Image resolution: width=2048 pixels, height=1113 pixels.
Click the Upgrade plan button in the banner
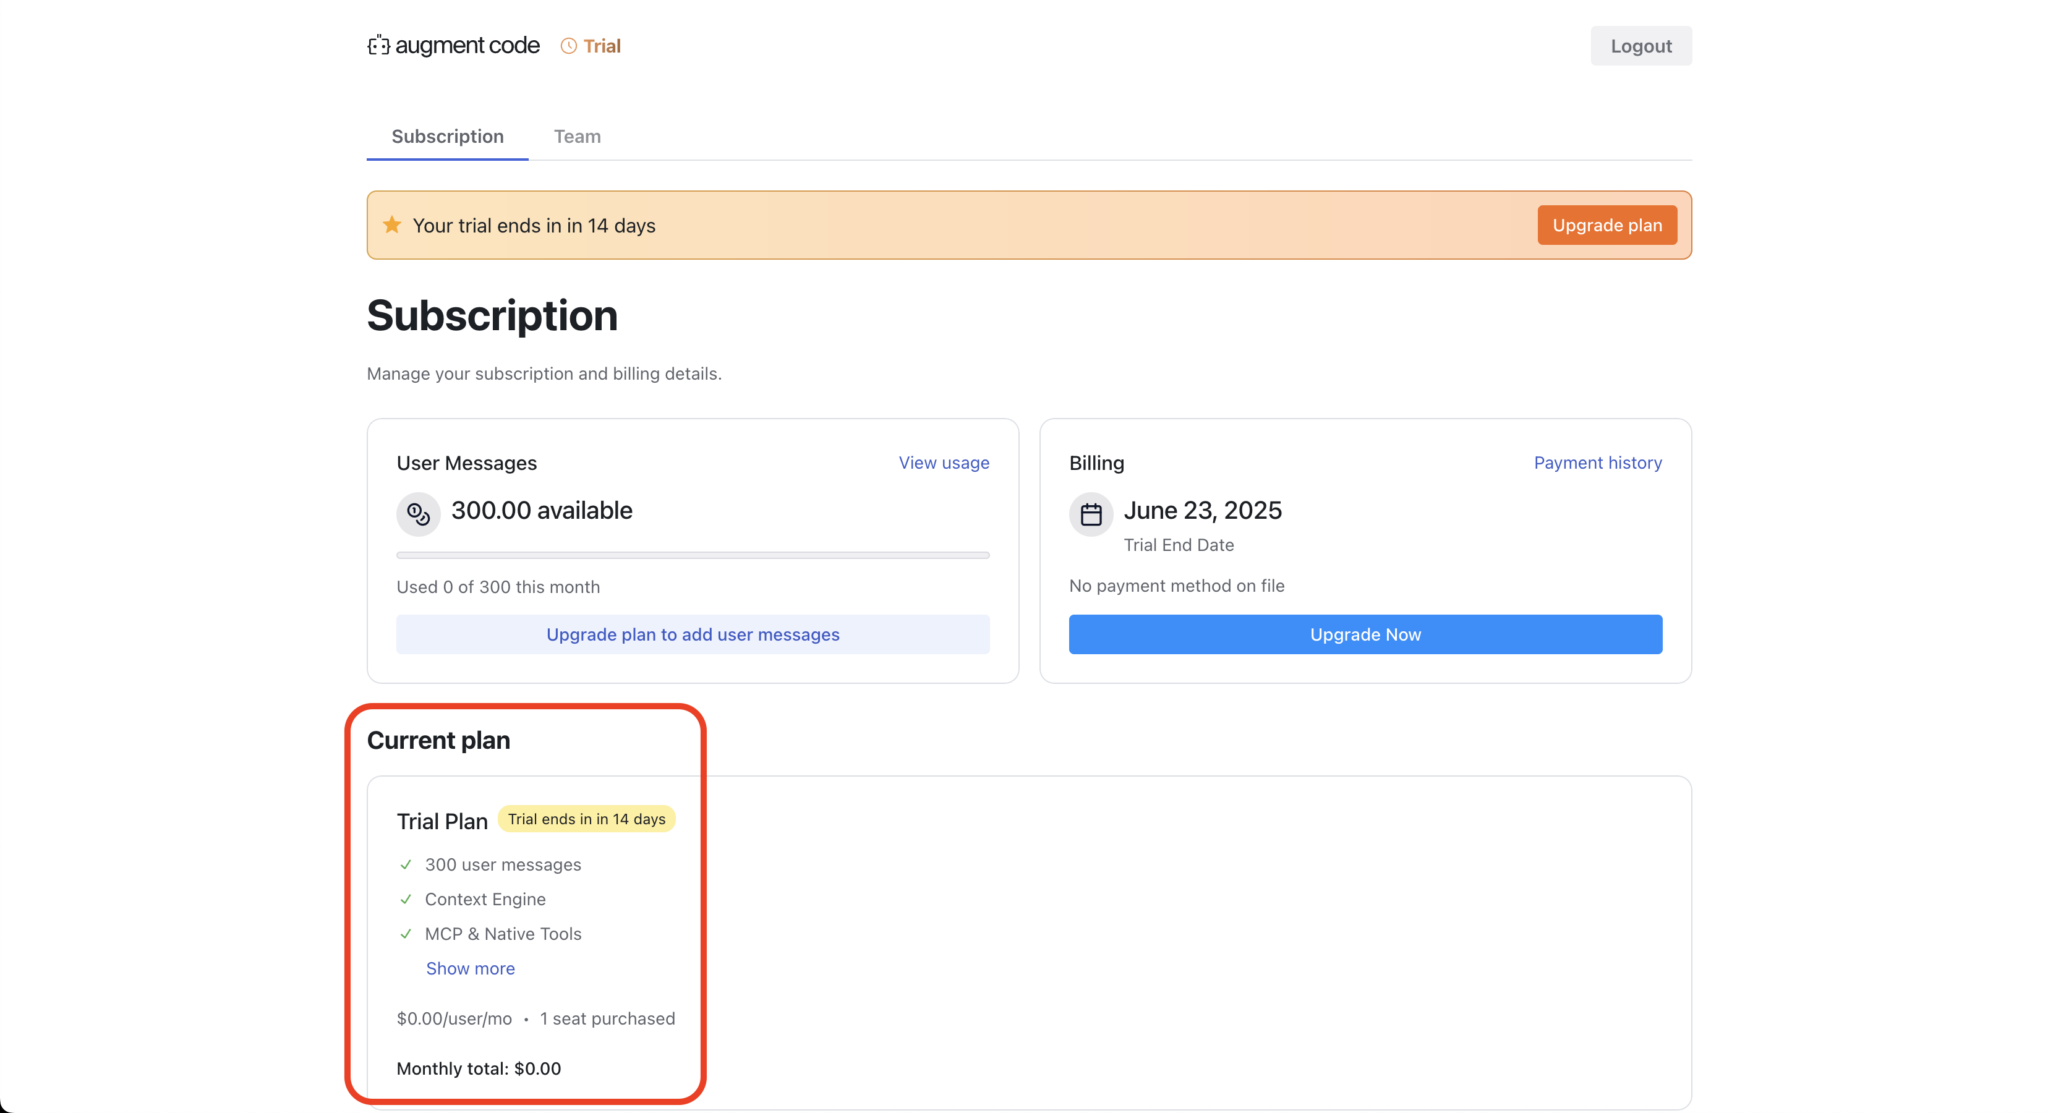(x=1606, y=224)
